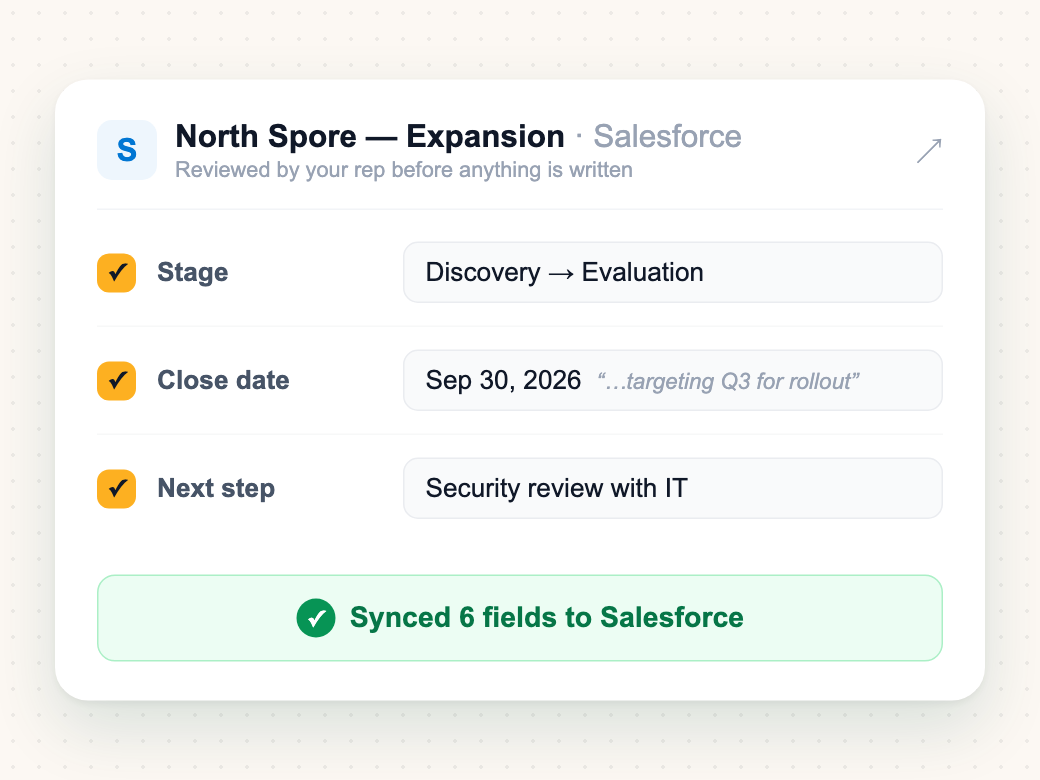Edit the Discovery → Evaluation field

(x=673, y=273)
